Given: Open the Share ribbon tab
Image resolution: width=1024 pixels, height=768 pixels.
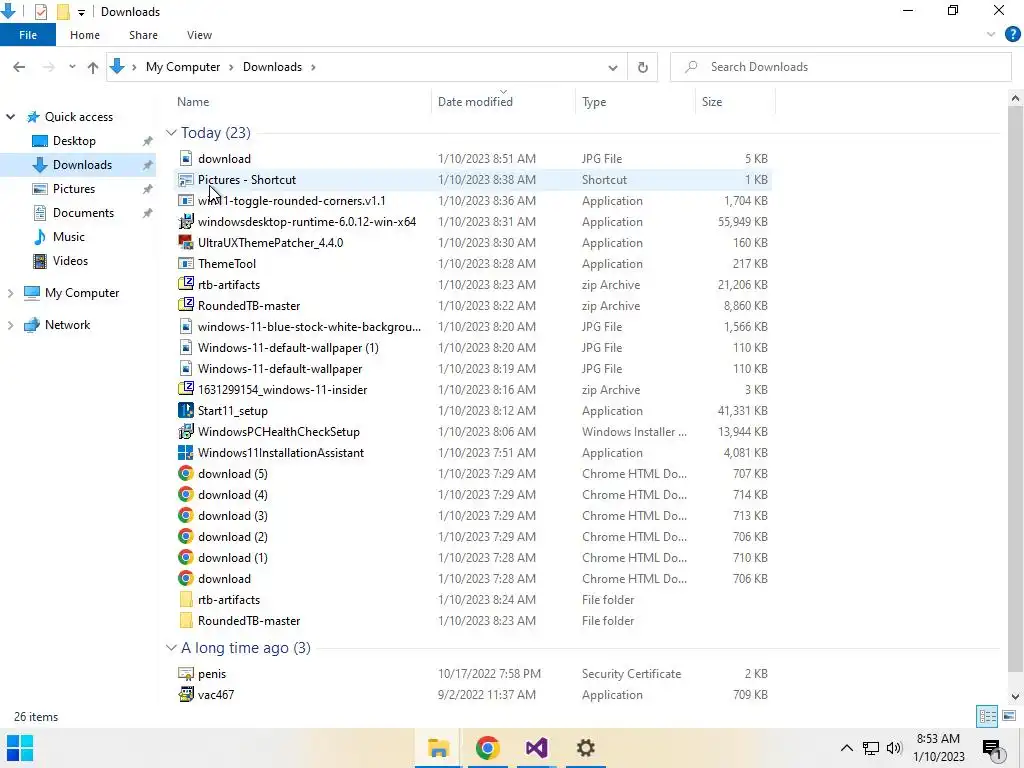Looking at the screenshot, I should tap(143, 35).
